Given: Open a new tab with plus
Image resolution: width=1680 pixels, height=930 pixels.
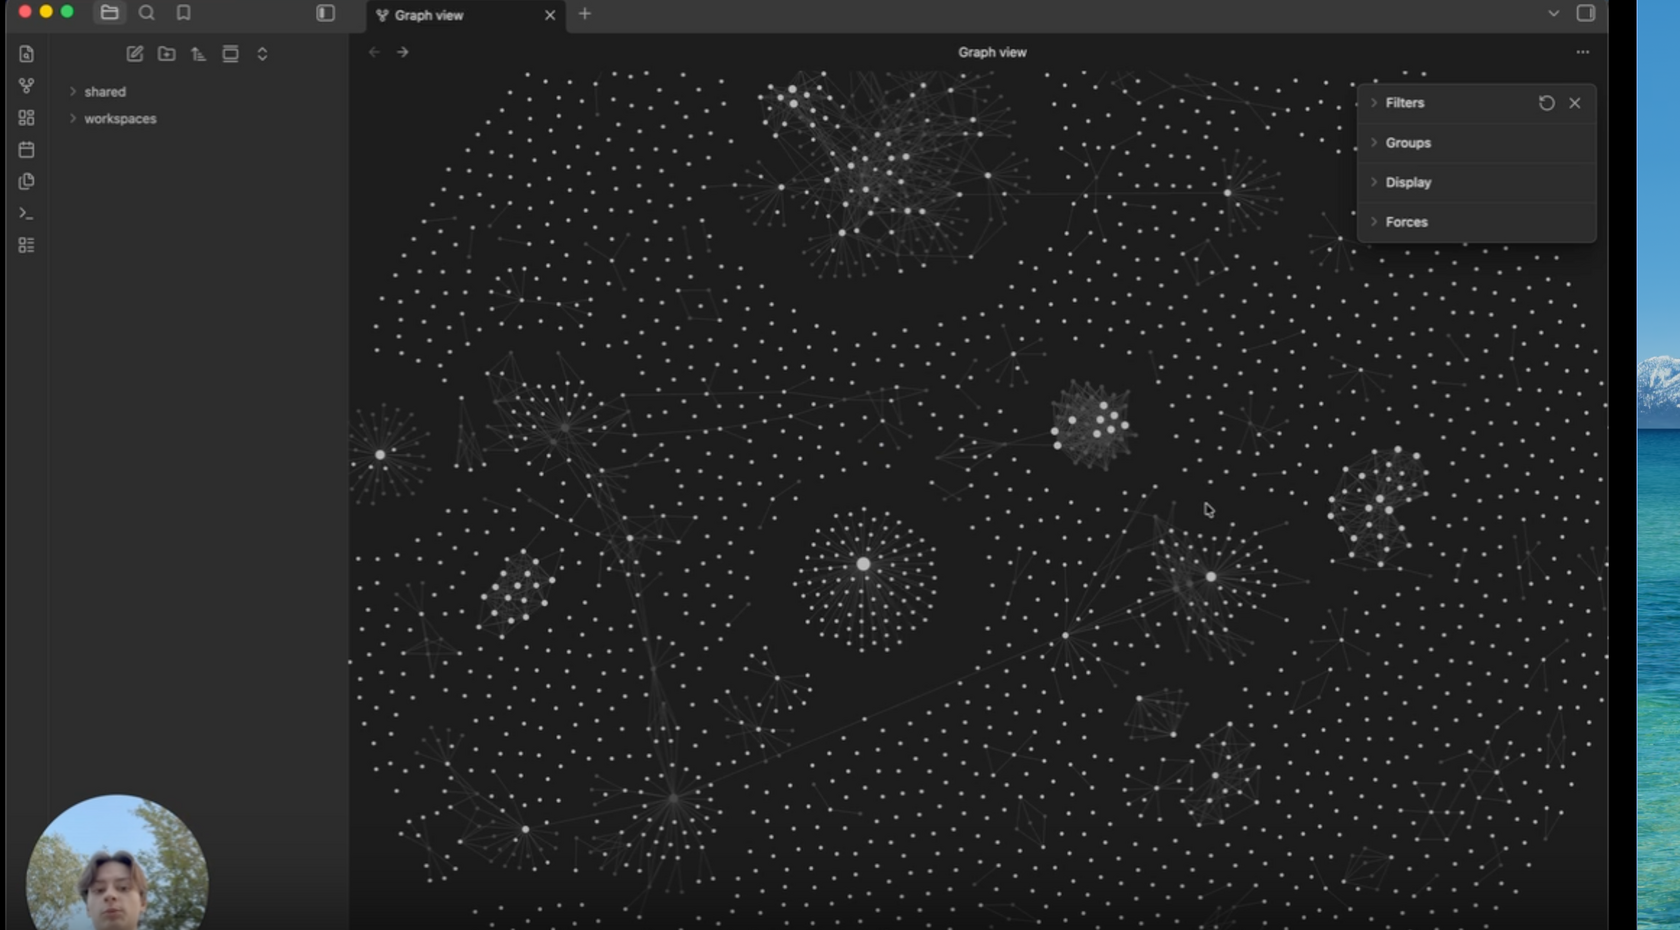Looking at the screenshot, I should click(585, 14).
